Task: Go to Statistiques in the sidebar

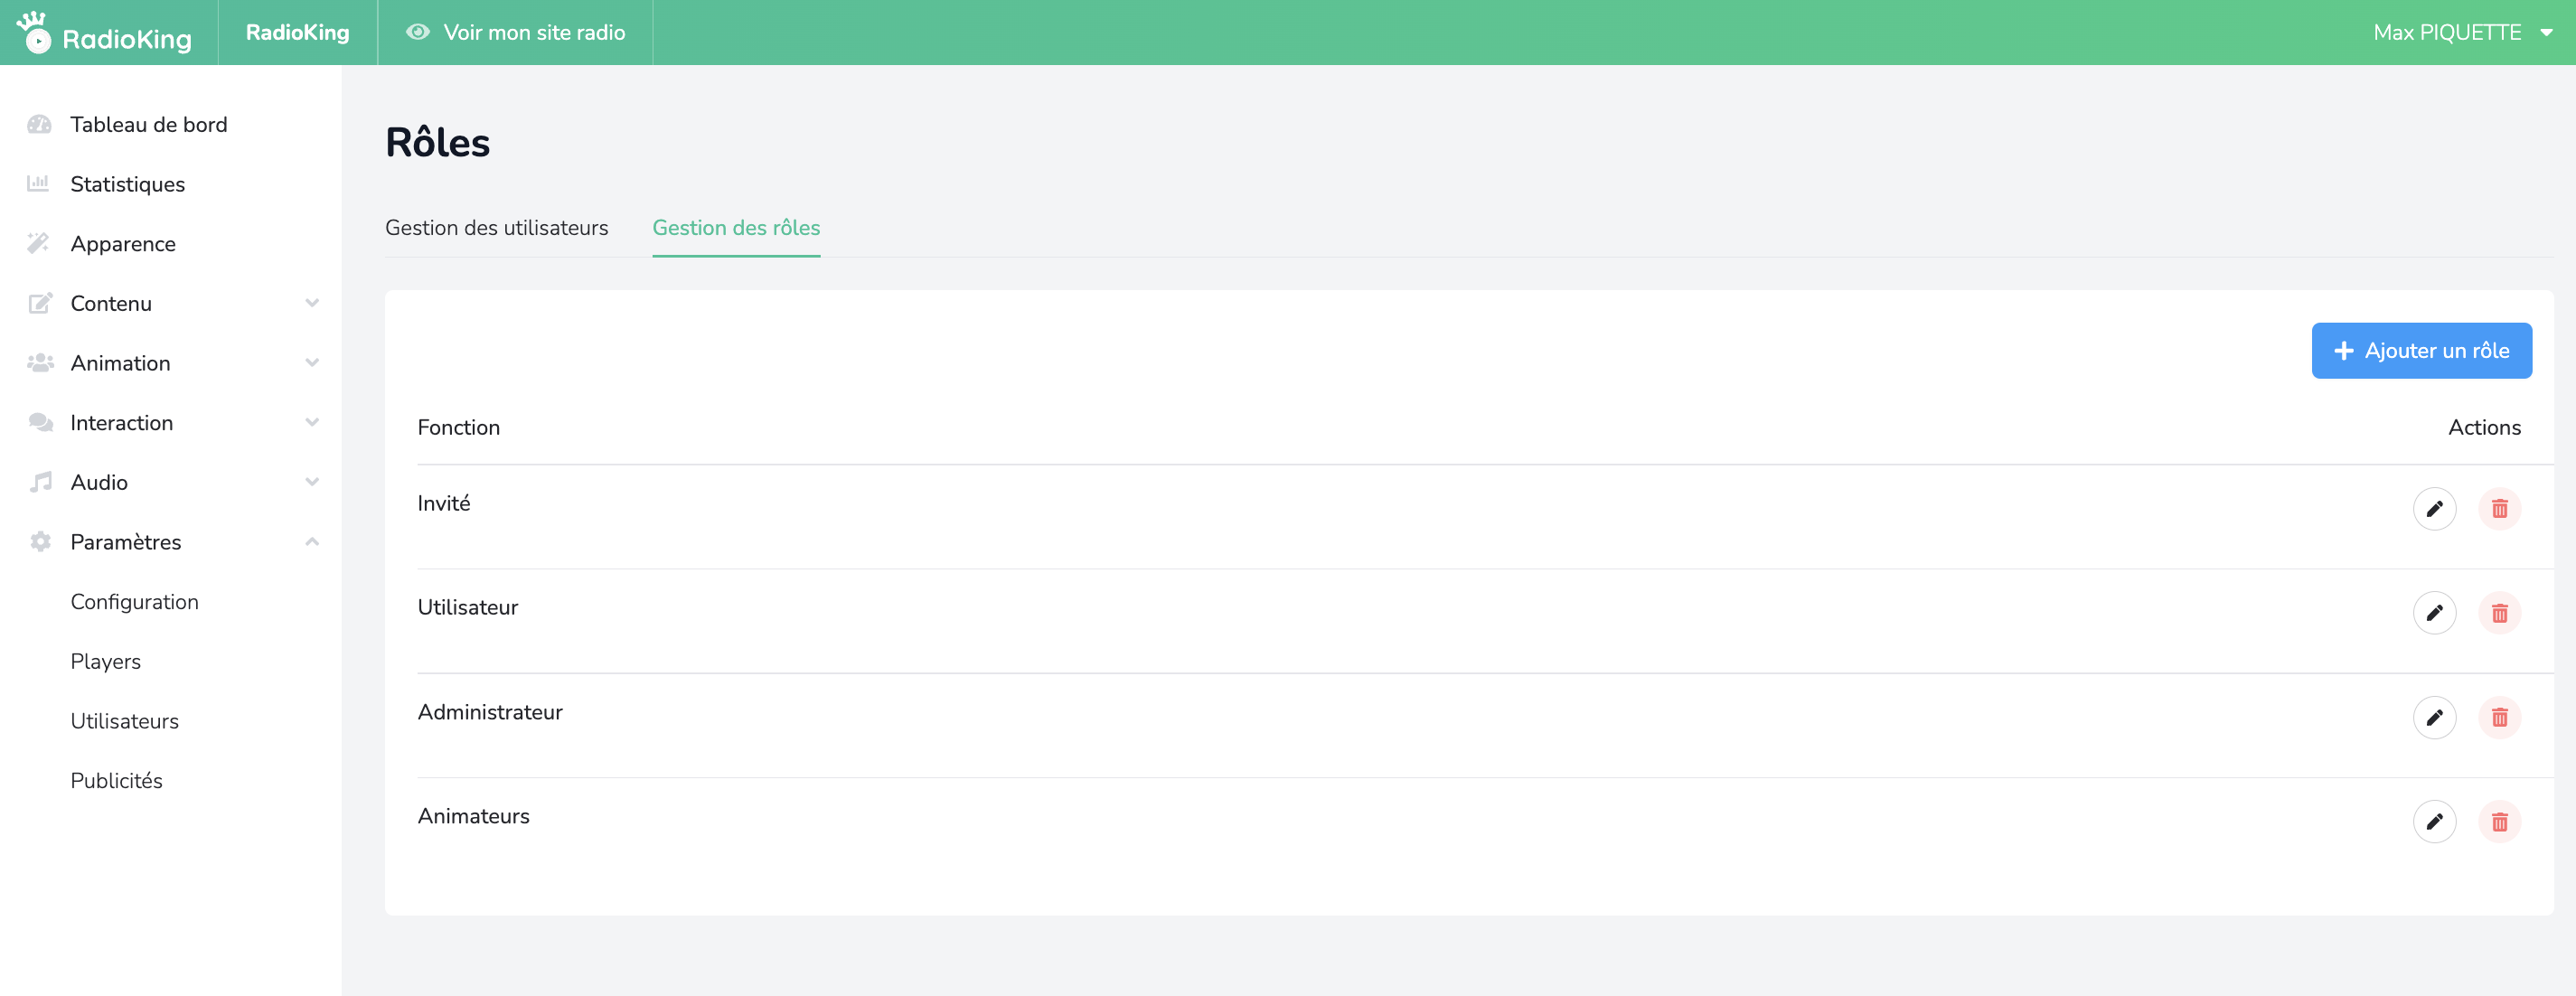Action: tap(127, 184)
